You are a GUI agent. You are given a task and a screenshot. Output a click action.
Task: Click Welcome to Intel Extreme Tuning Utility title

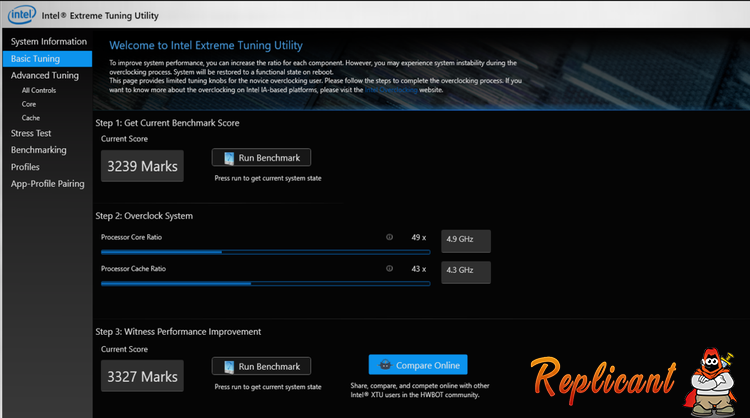[206, 45]
